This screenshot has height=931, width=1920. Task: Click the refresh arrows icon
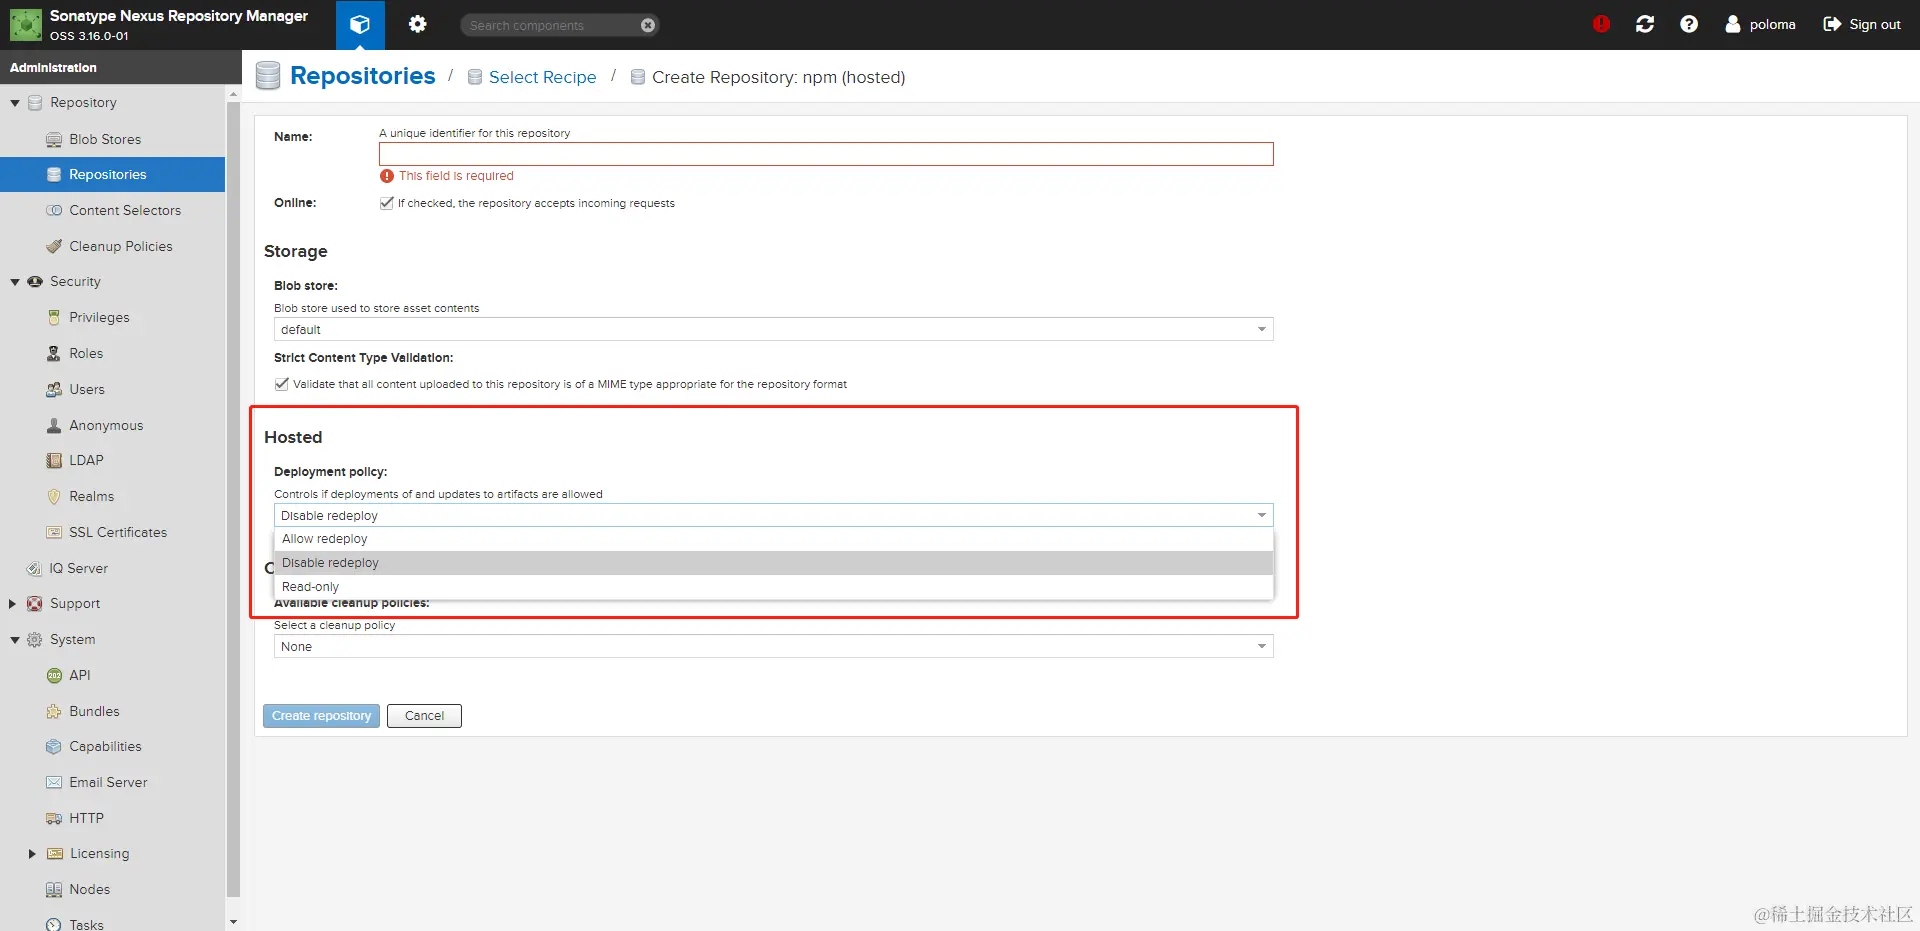[x=1645, y=24]
